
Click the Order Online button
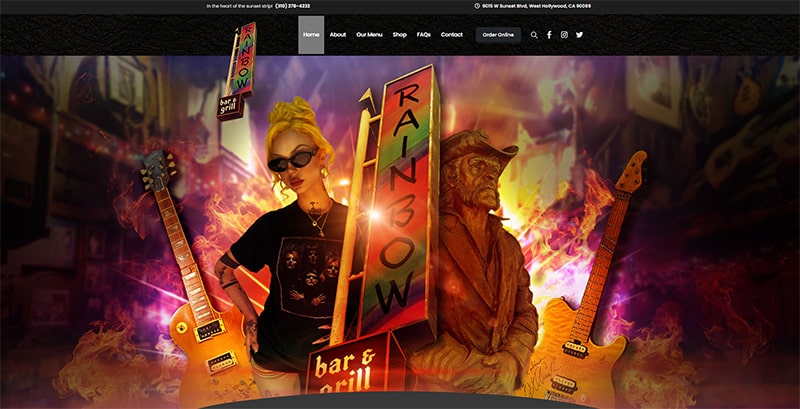(498, 35)
